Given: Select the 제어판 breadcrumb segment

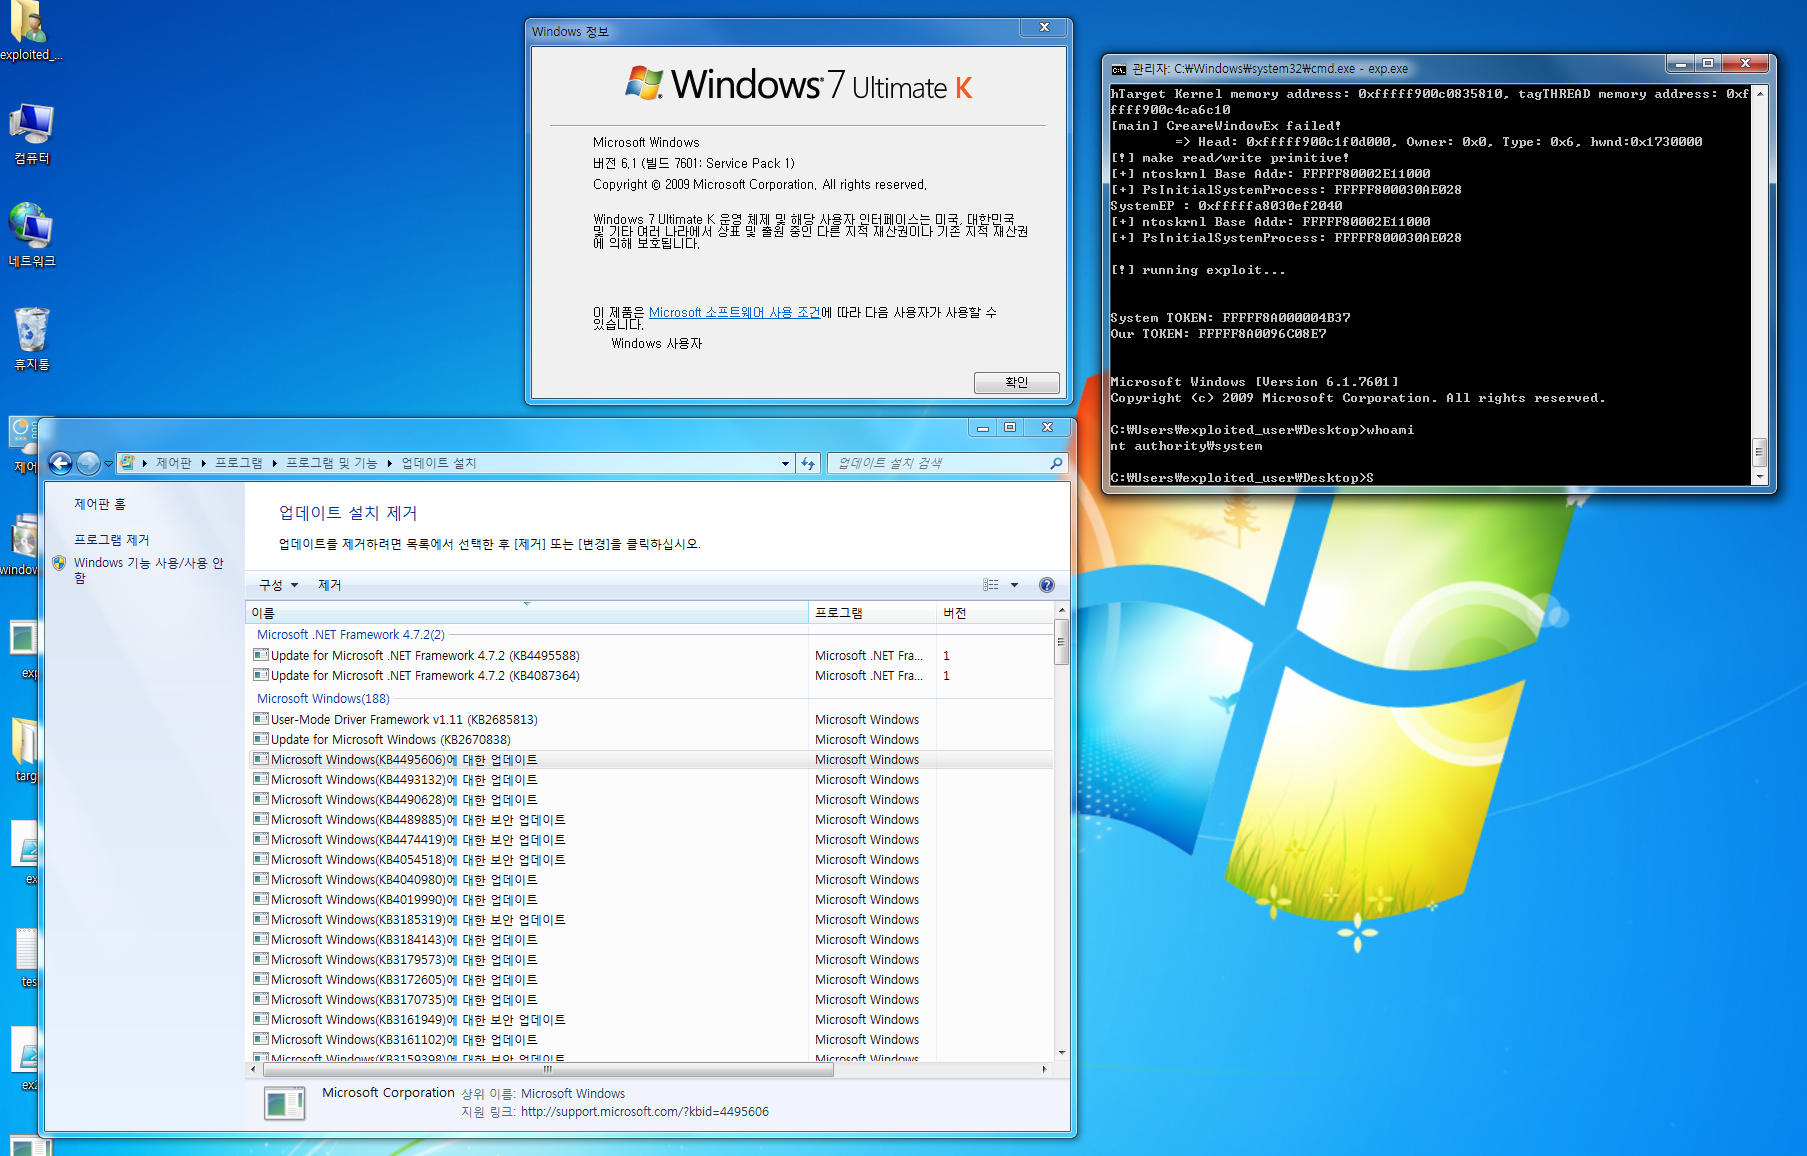Looking at the screenshot, I should click(x=174, y=463).
